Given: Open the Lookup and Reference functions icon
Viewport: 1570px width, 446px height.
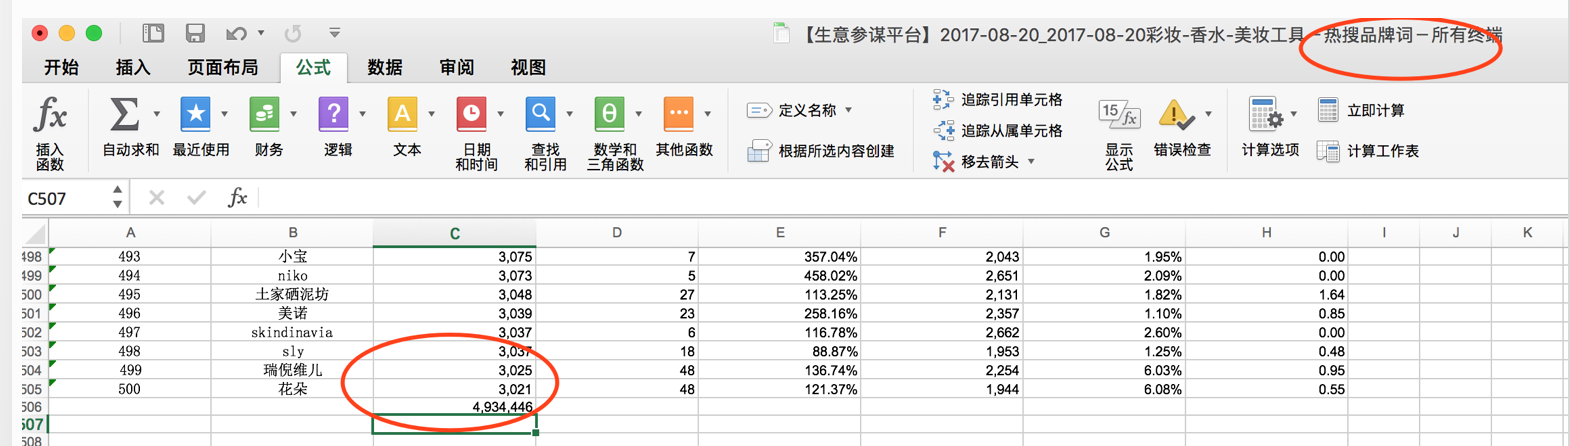Looking at the screenshot, I should coord(540,114).
